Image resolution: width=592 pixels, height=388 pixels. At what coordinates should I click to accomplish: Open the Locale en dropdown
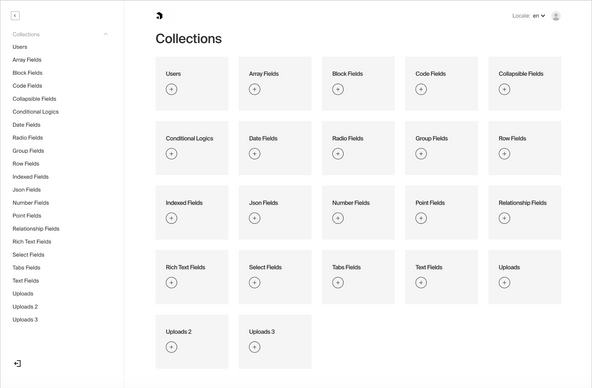click(539, 16)
